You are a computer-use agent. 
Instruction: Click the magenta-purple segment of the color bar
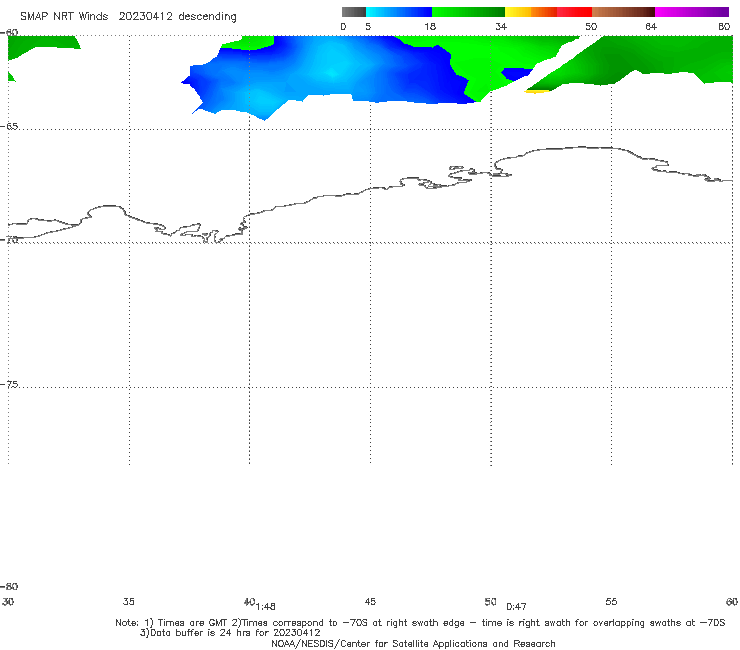(692, 12)
